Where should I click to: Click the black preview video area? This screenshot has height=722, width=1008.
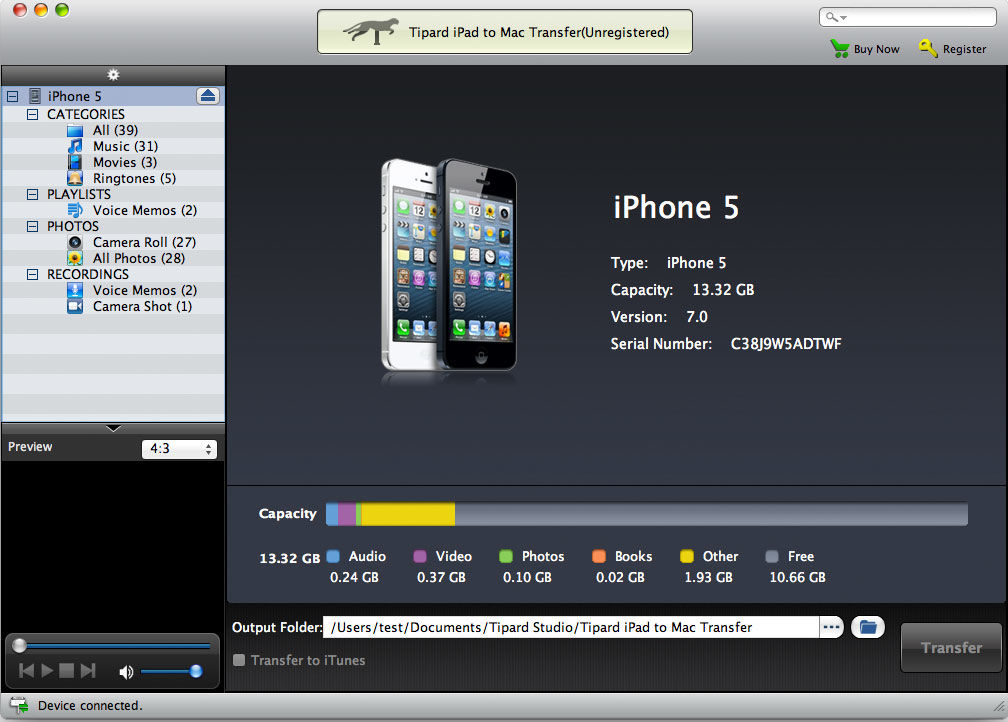pyautogui.click(x=113, y=546)
